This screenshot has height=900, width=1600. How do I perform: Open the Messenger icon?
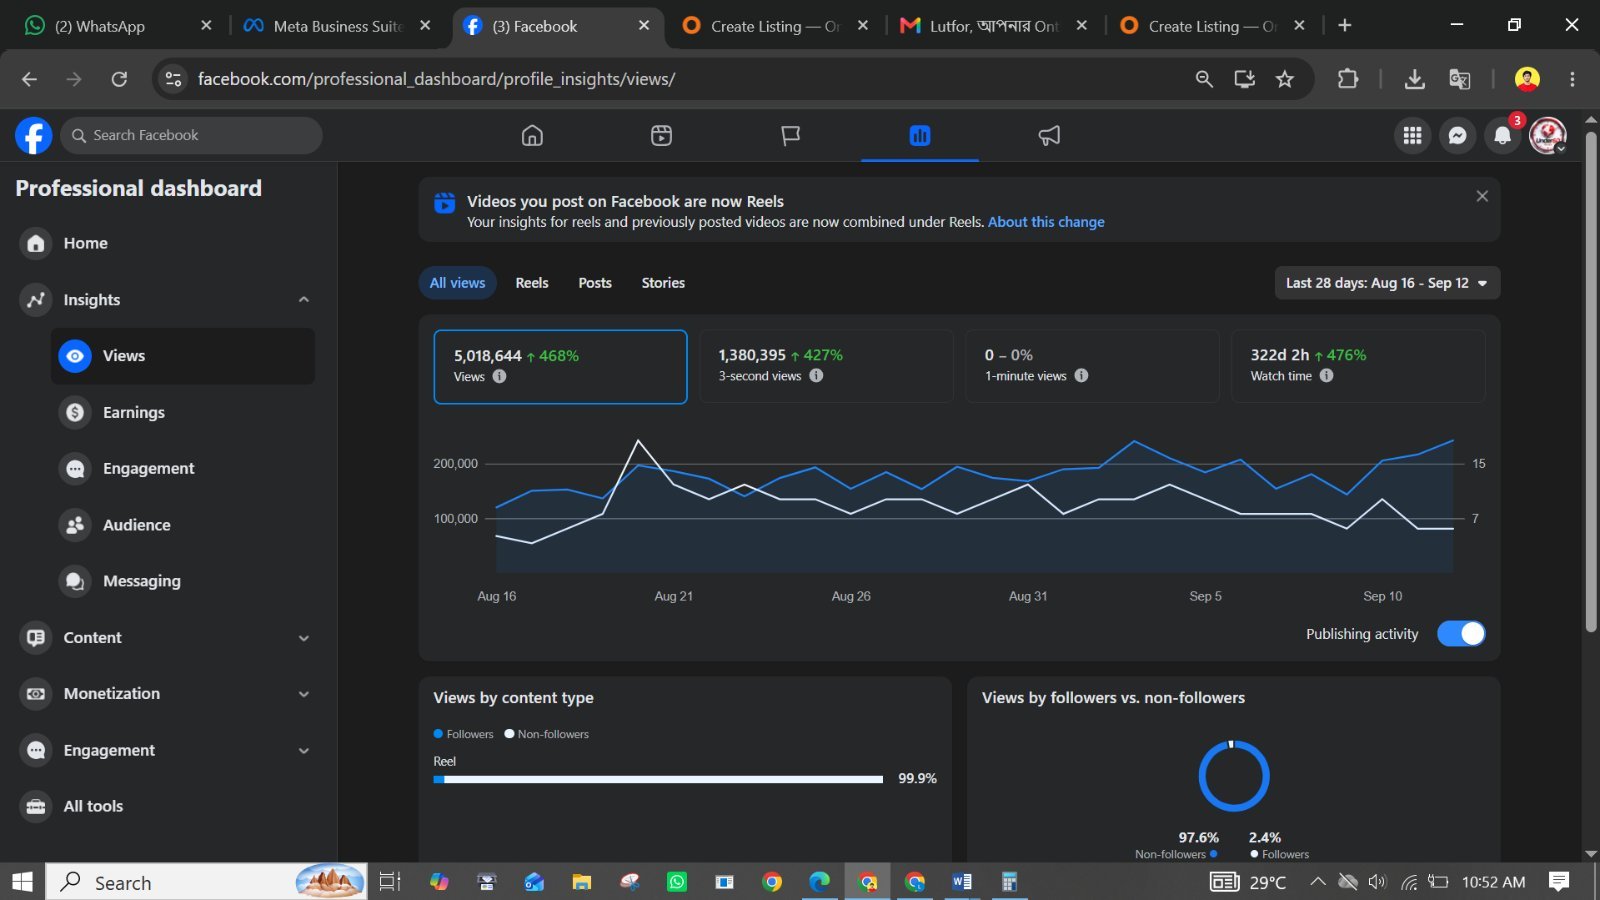tap(1457, 136)
